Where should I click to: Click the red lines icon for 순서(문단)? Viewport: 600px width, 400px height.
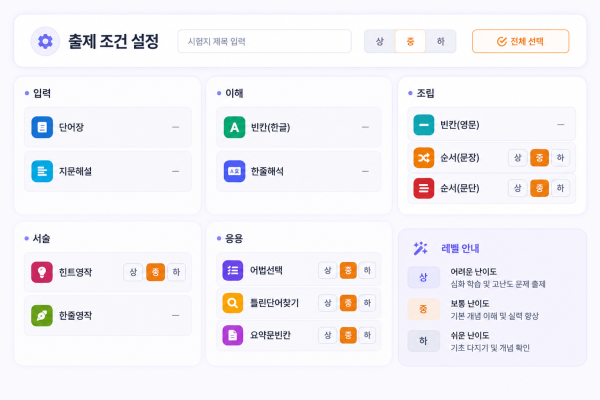pos(424,188)
